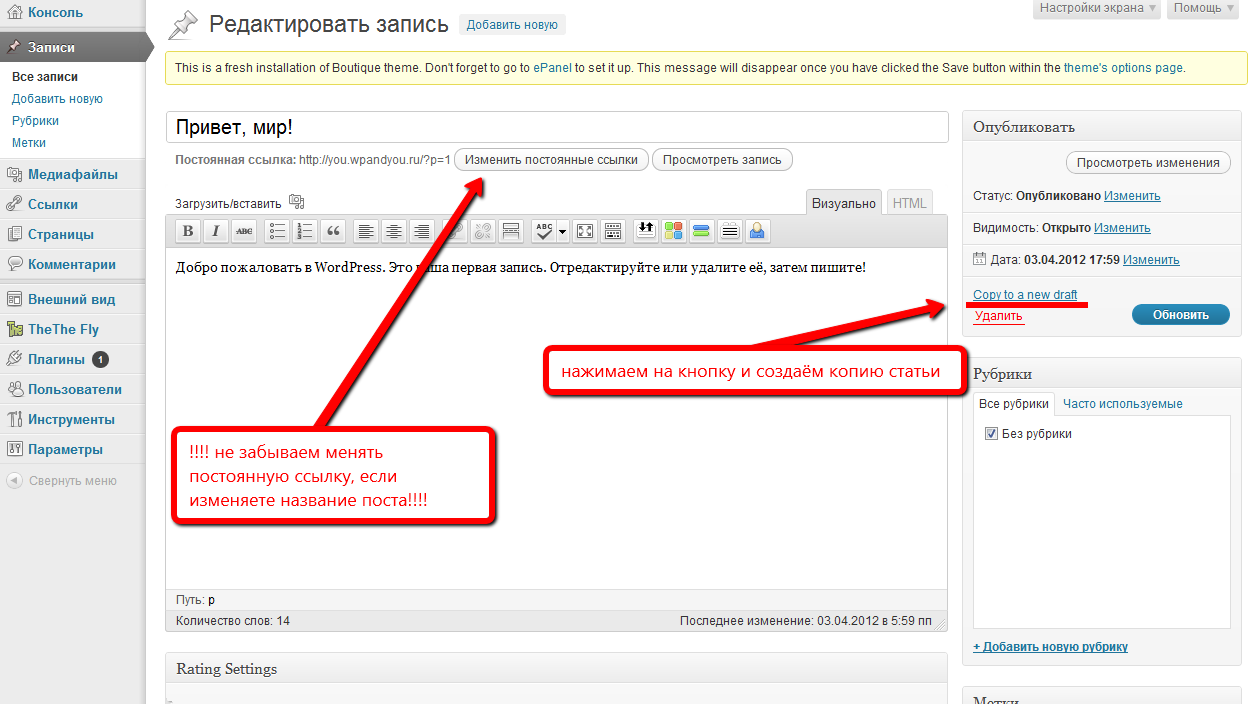This screenshot has height=704, width=1260.
Task: Select the Часто используемые categories tab
Action: (x=1122, y=404)
